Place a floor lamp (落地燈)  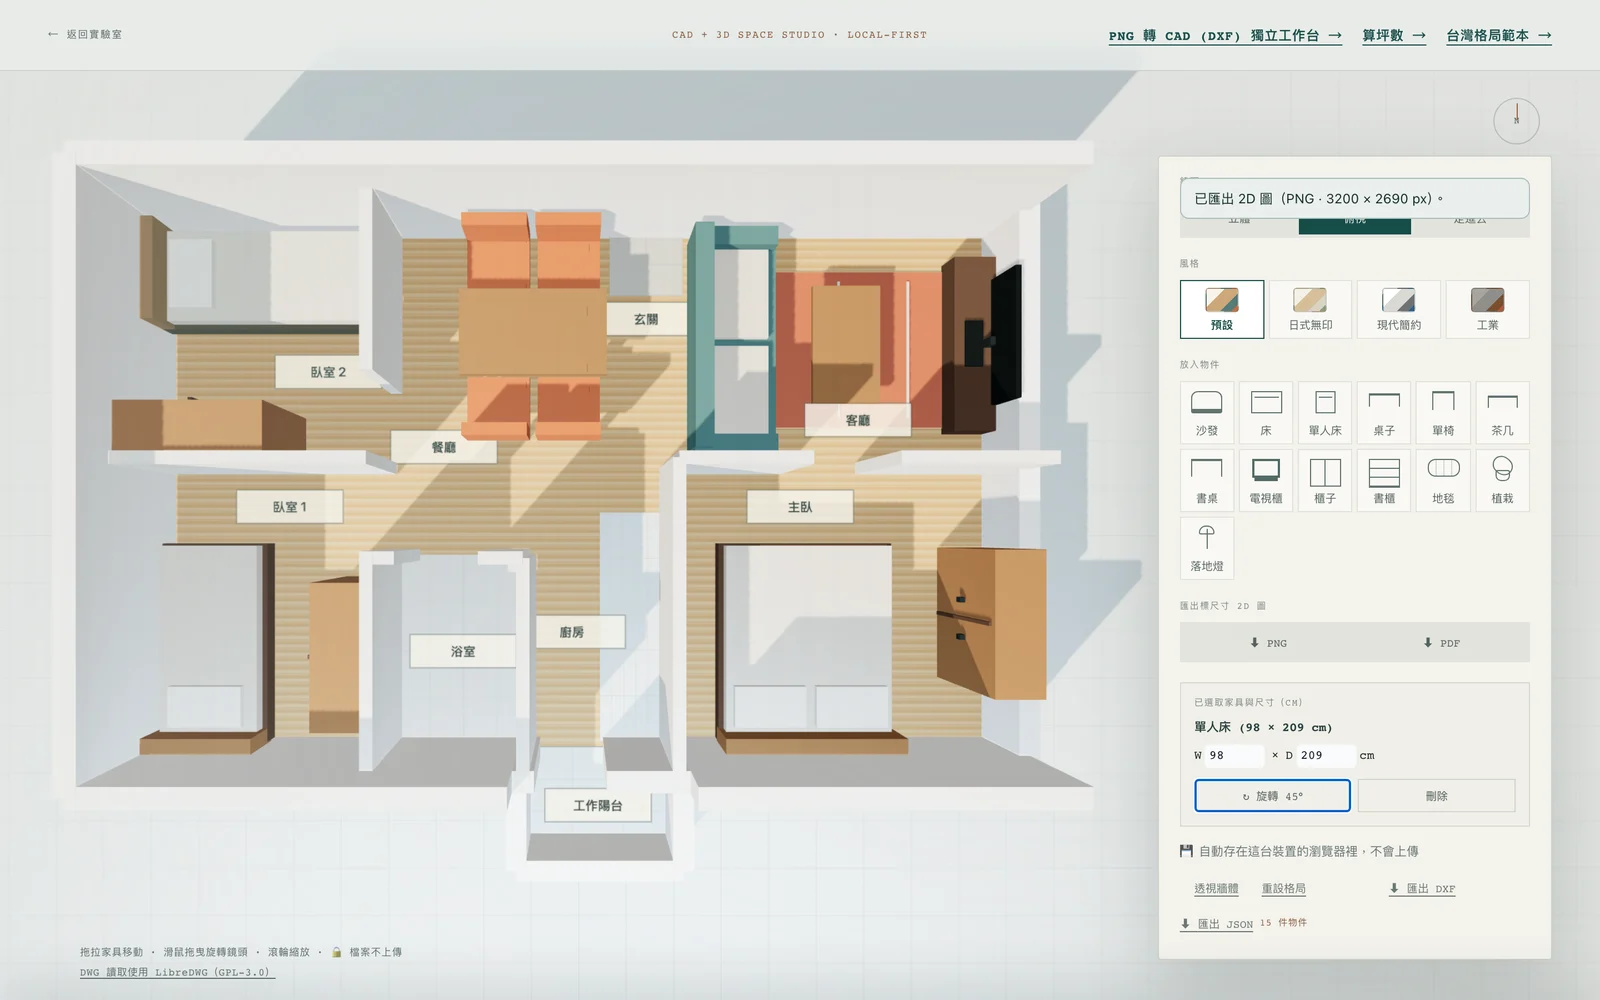click(1206, 548)
